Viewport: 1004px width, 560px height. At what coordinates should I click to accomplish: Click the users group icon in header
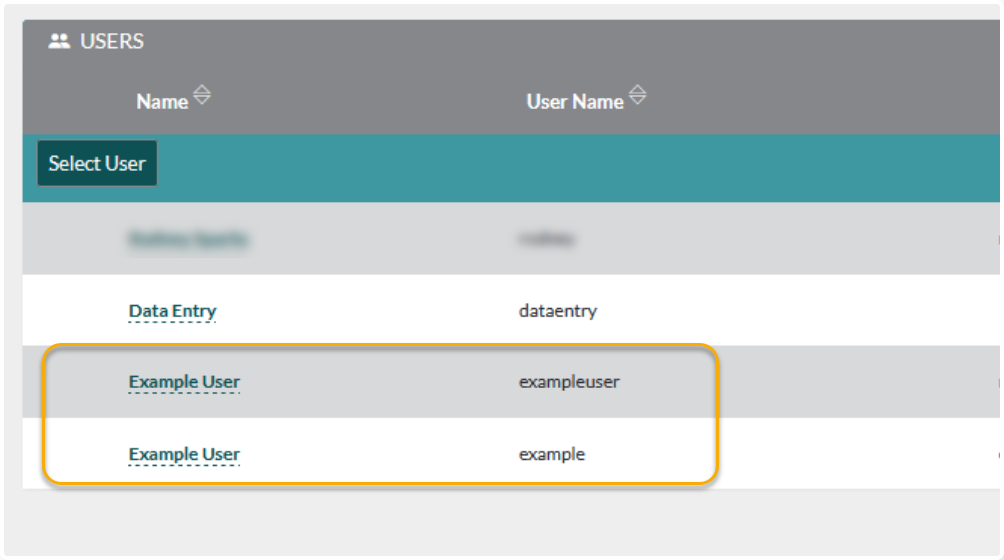59,42
